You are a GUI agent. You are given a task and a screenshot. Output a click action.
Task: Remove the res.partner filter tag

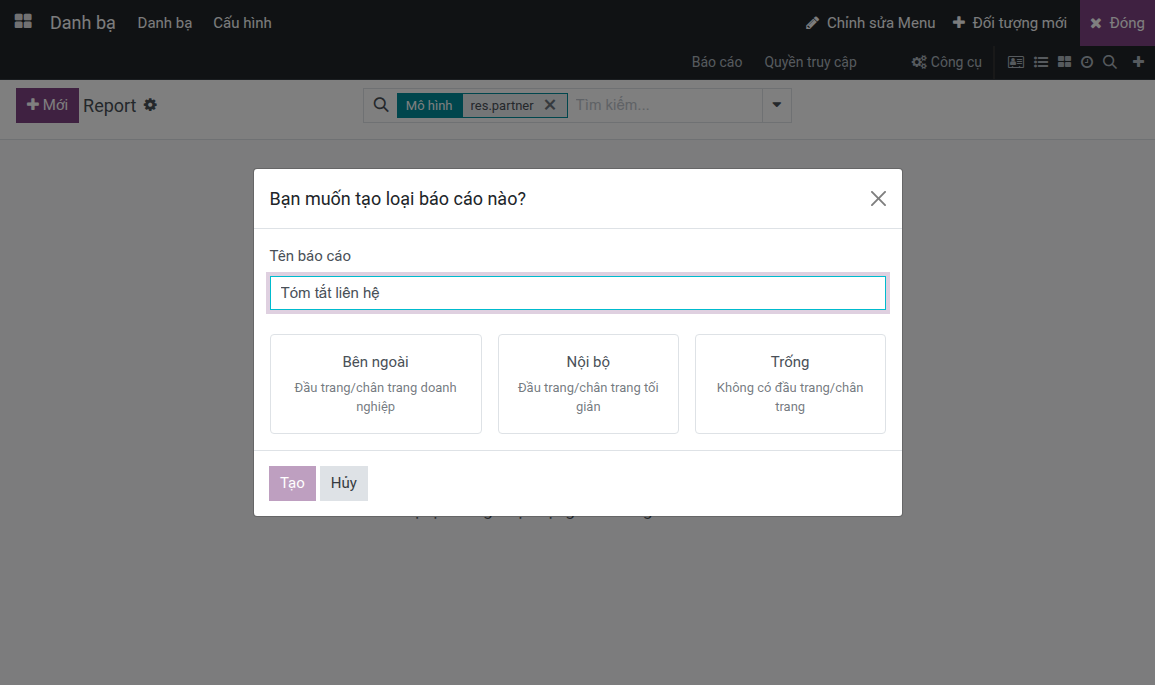[550, 105]
